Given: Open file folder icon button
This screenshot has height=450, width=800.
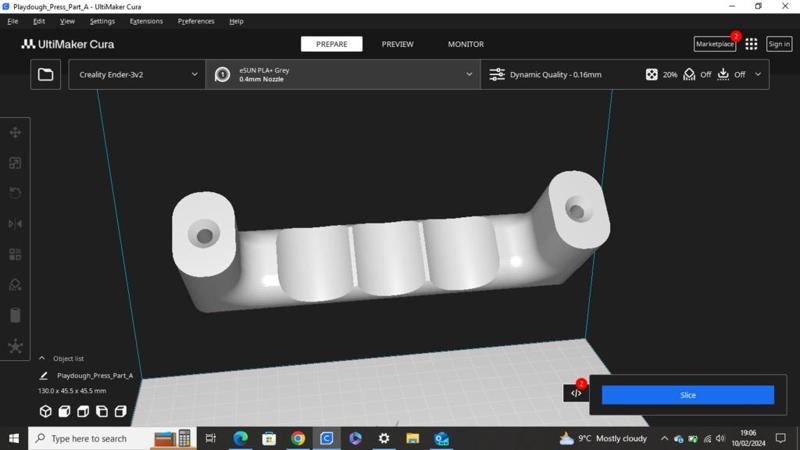Looking at the screenshot, I should pos(45,74).
